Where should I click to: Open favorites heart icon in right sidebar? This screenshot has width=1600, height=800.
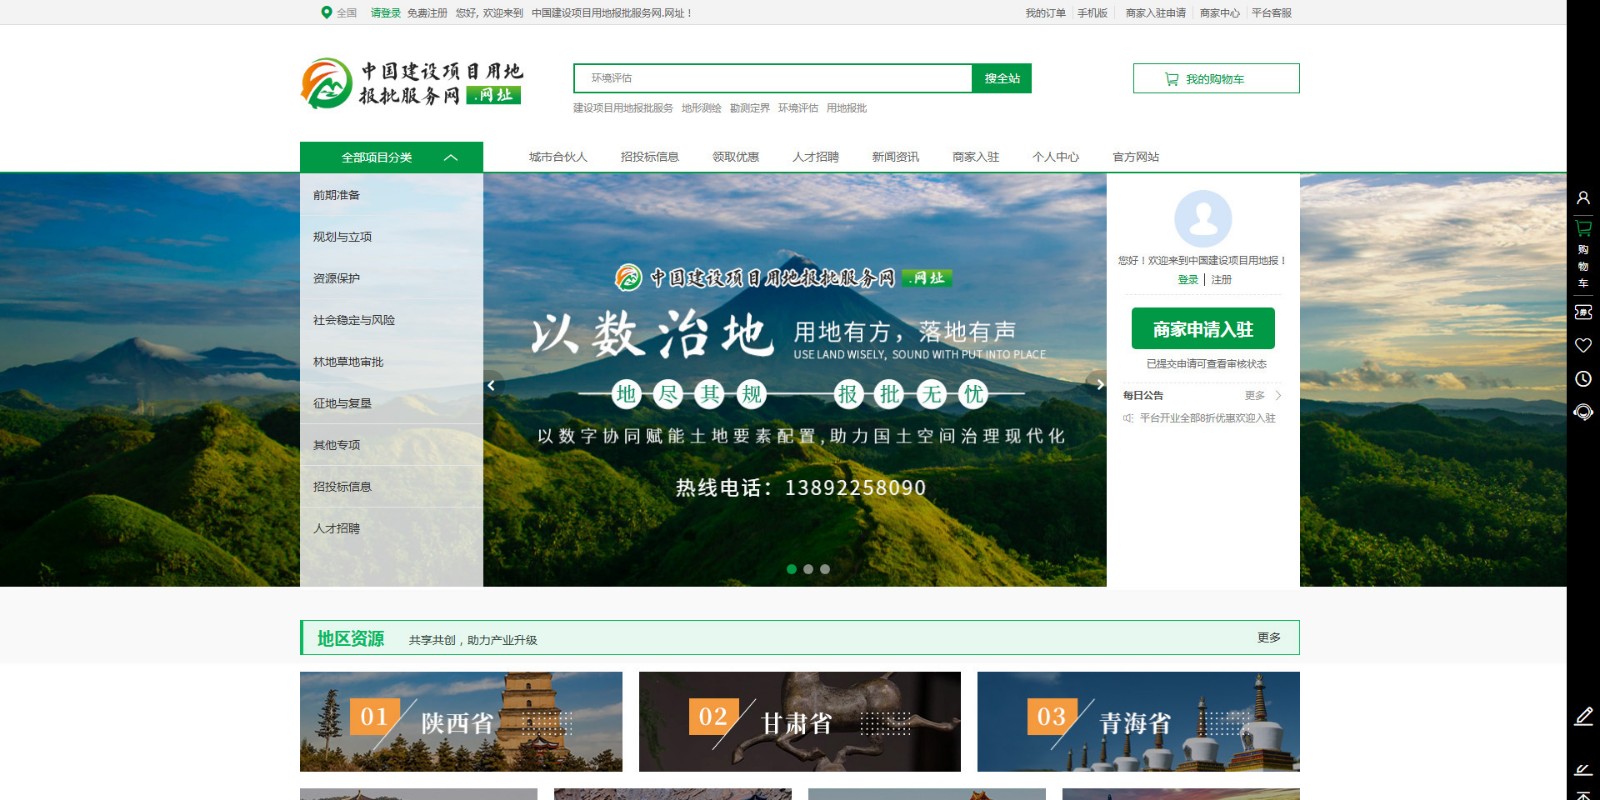(x=1583, y=345)
